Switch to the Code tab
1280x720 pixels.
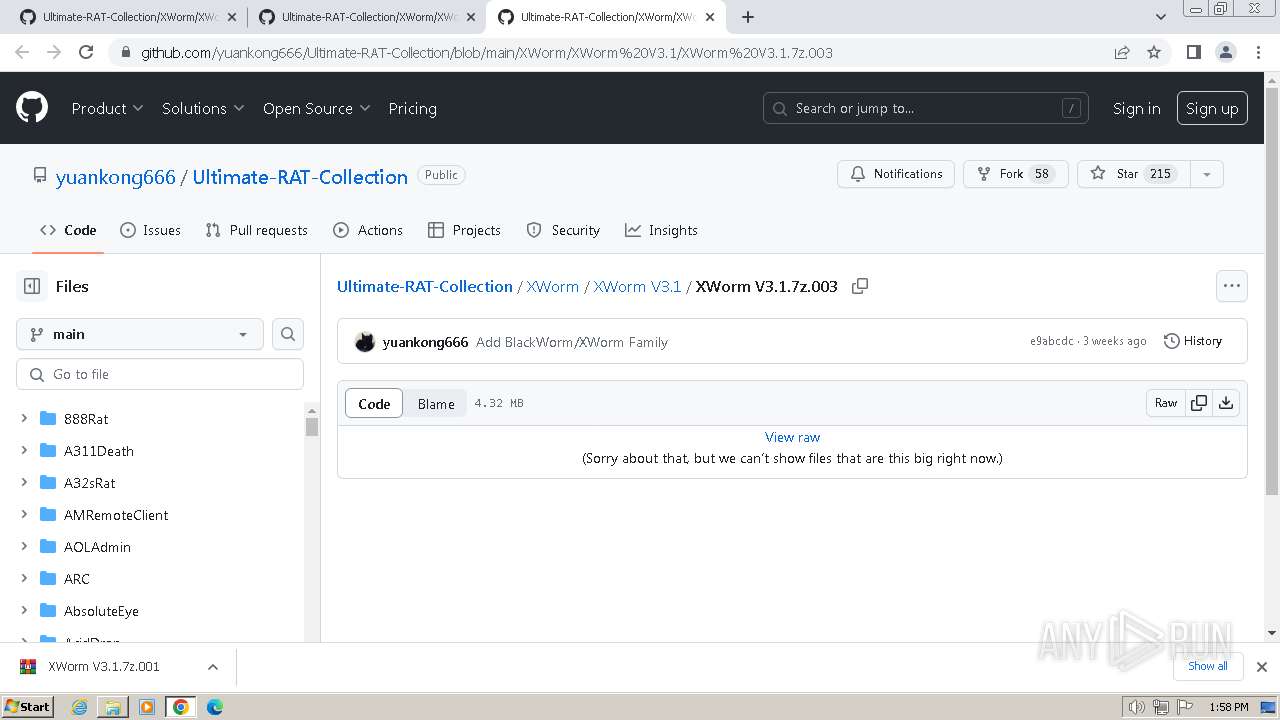pos(68,230)
